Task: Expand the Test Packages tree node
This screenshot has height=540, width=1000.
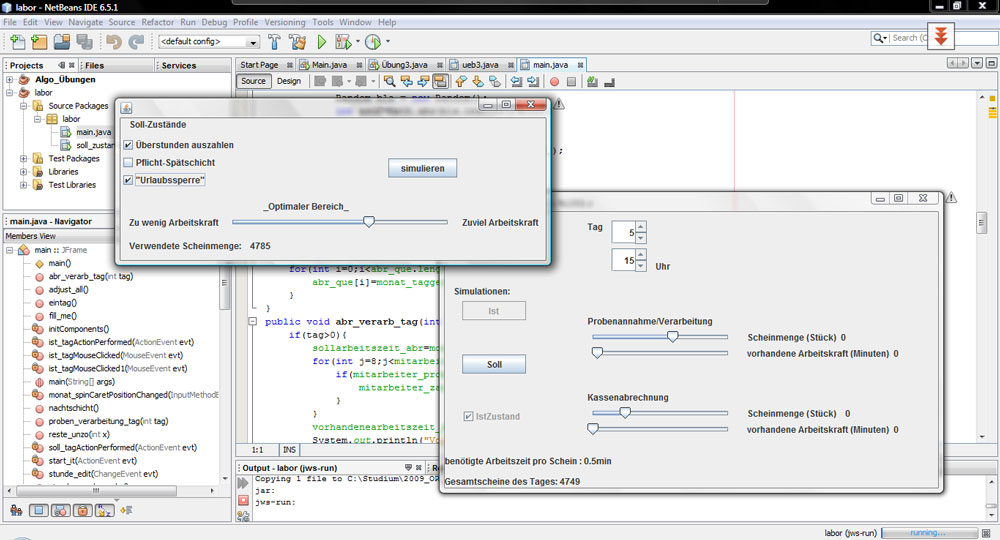Action: (24, 158)
